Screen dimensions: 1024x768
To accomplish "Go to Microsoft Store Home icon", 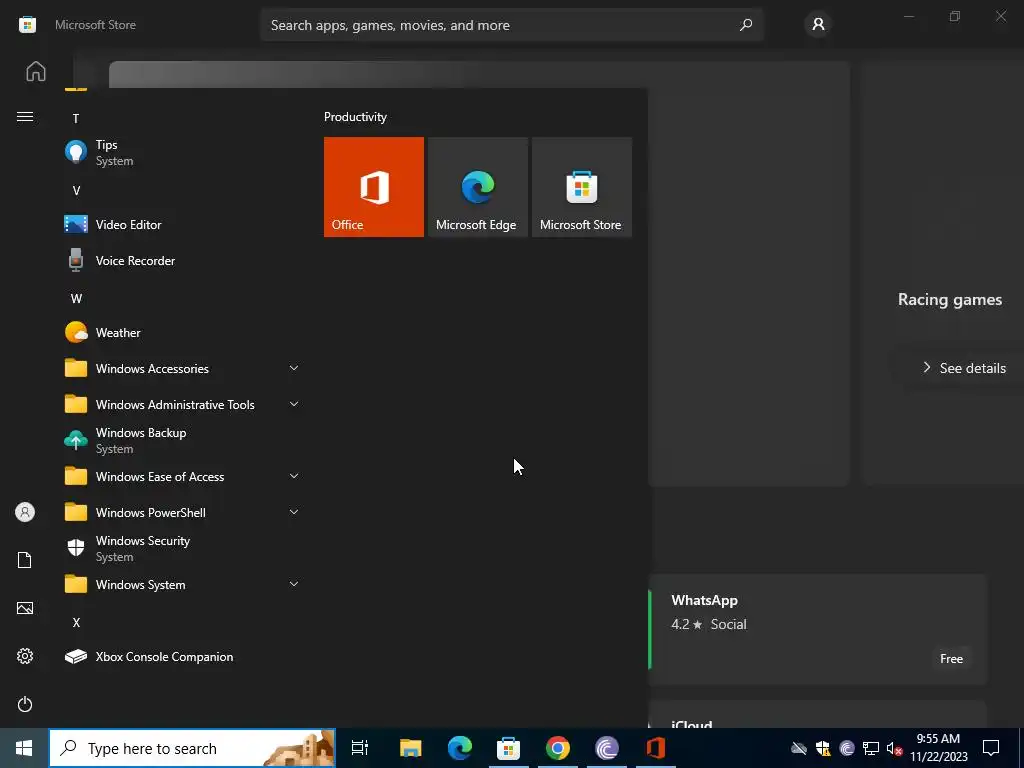I will [36, 71].
